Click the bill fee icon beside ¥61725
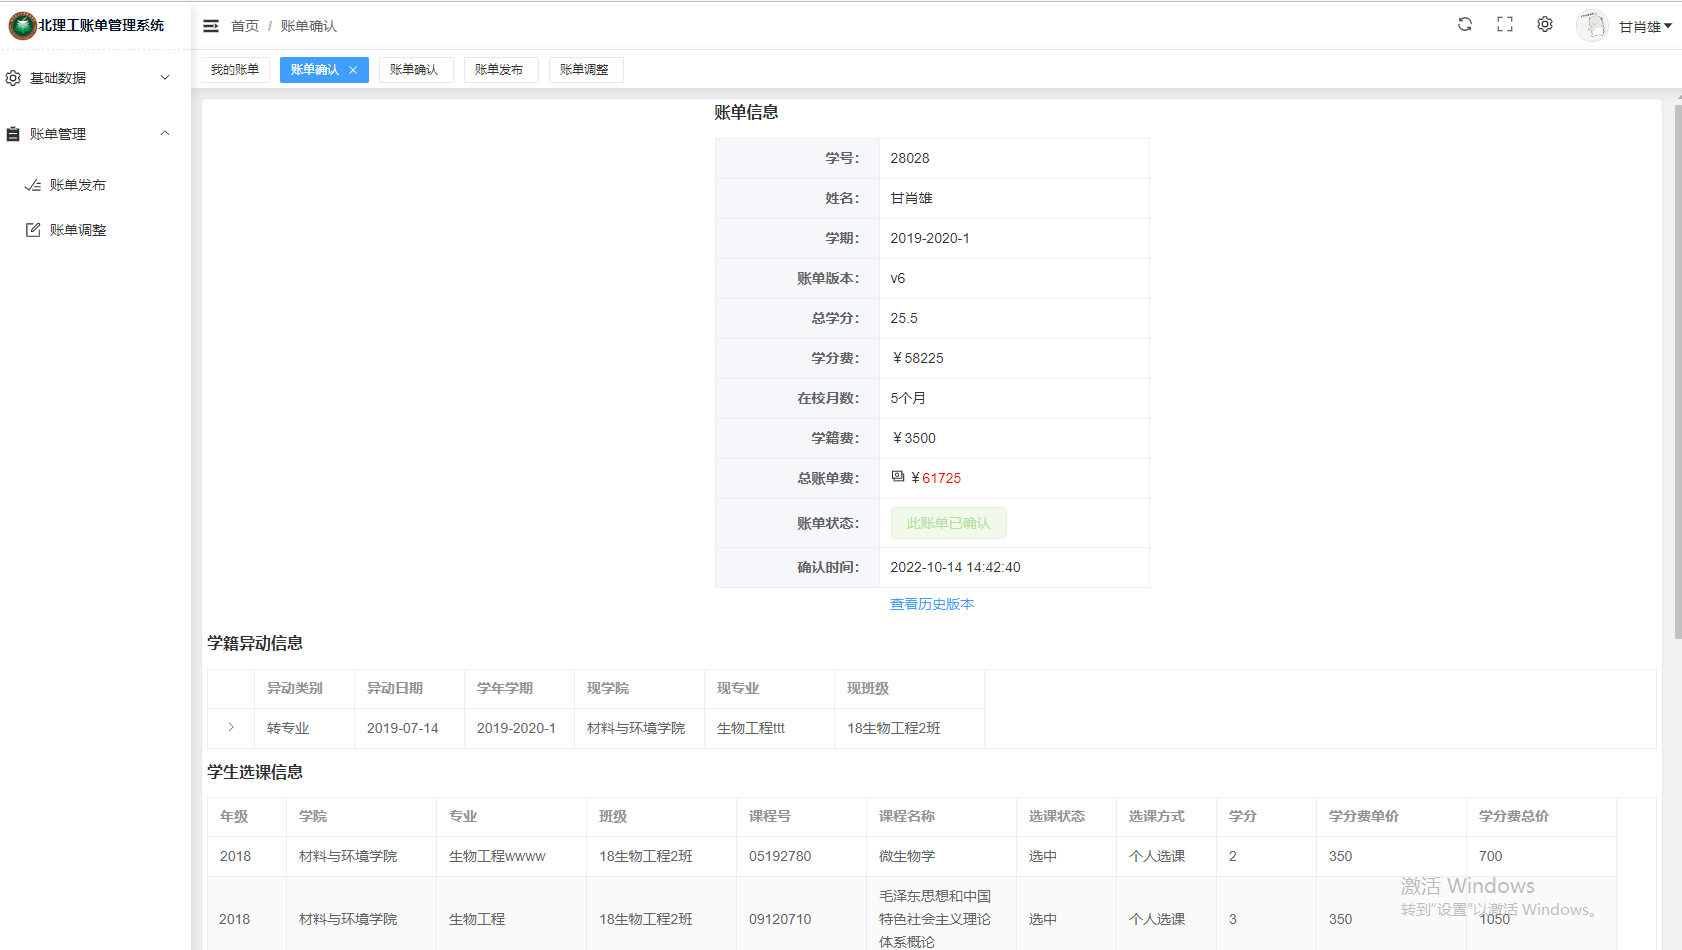 898,477
